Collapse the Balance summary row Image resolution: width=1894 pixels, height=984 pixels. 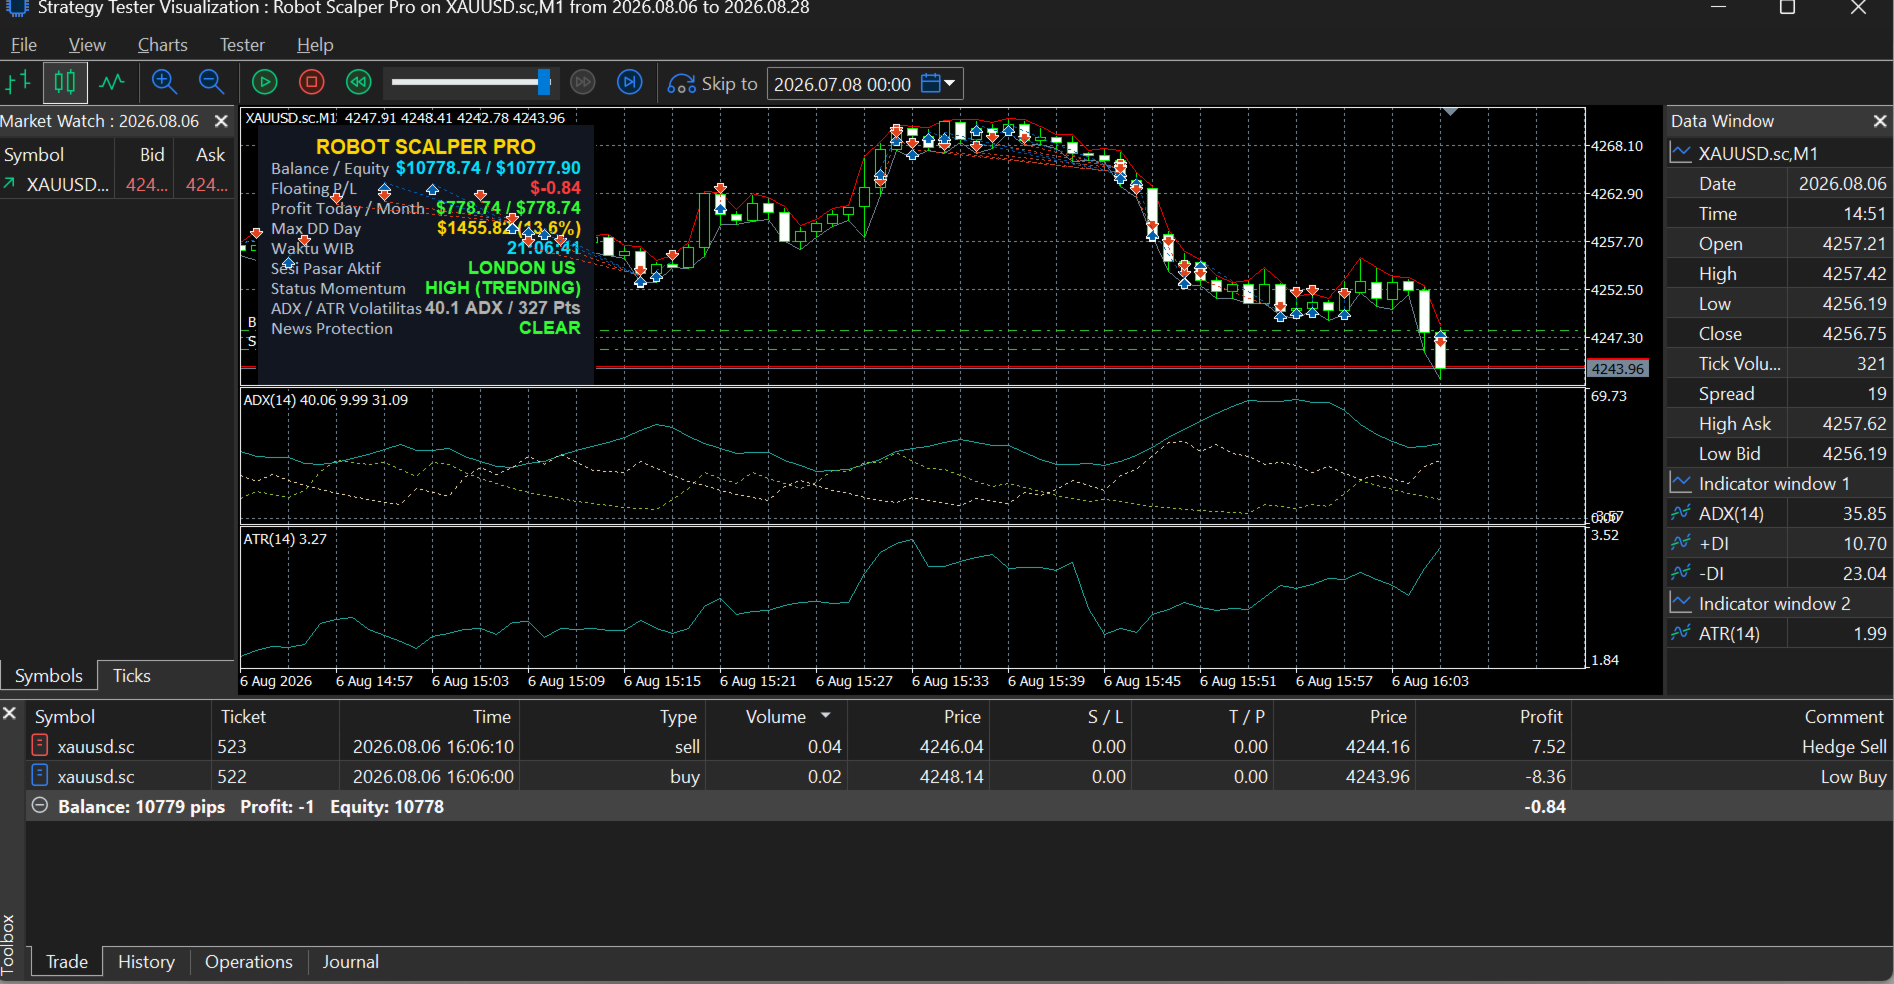[x=40, y=806]
